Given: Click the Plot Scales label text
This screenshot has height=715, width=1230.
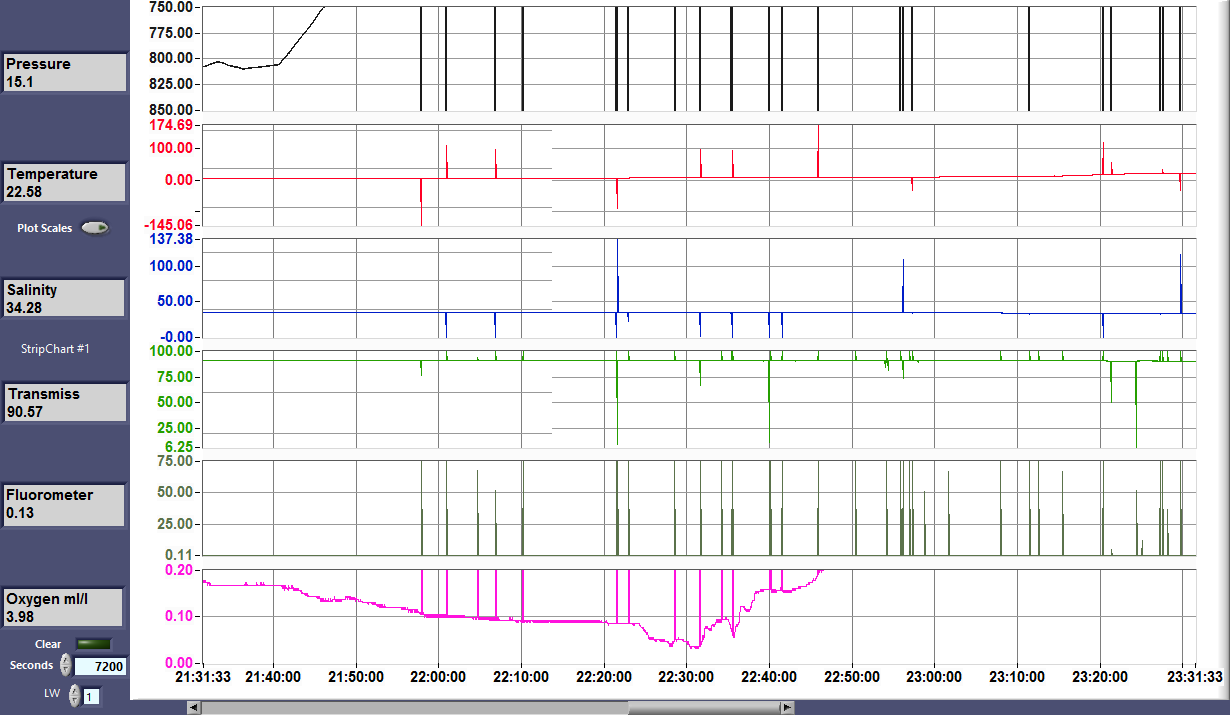Looking at the screenshot, I should point(45,228).
